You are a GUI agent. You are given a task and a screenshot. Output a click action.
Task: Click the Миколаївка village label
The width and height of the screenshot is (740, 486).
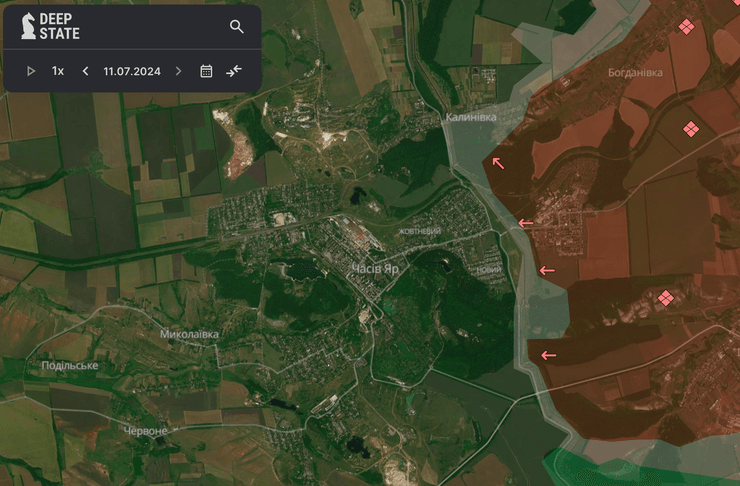tap(190, 334)
